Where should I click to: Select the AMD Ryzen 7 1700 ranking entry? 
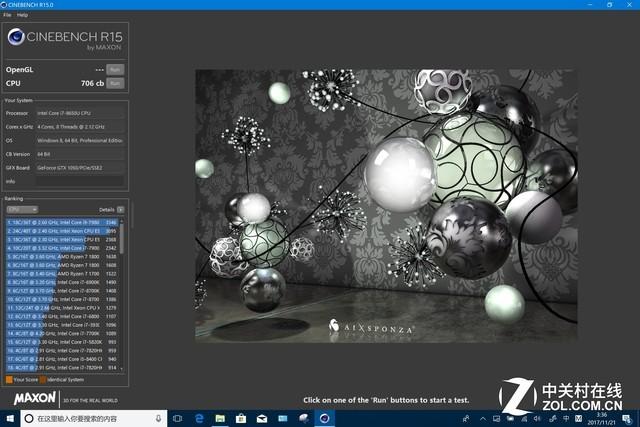click(60, 273)
